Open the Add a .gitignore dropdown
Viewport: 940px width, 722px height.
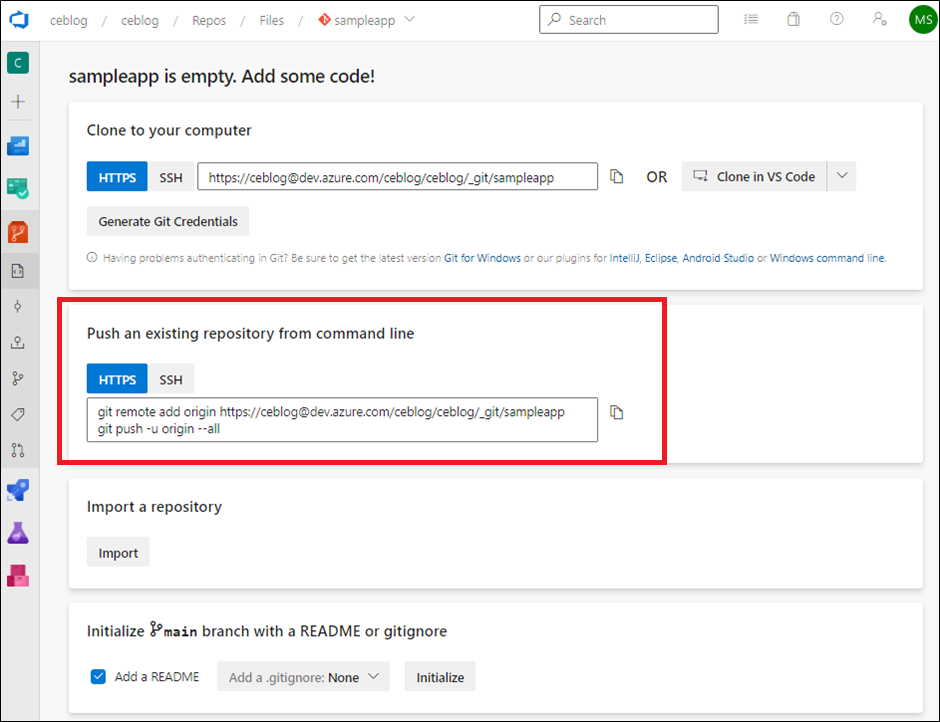(x=303, y=676)
